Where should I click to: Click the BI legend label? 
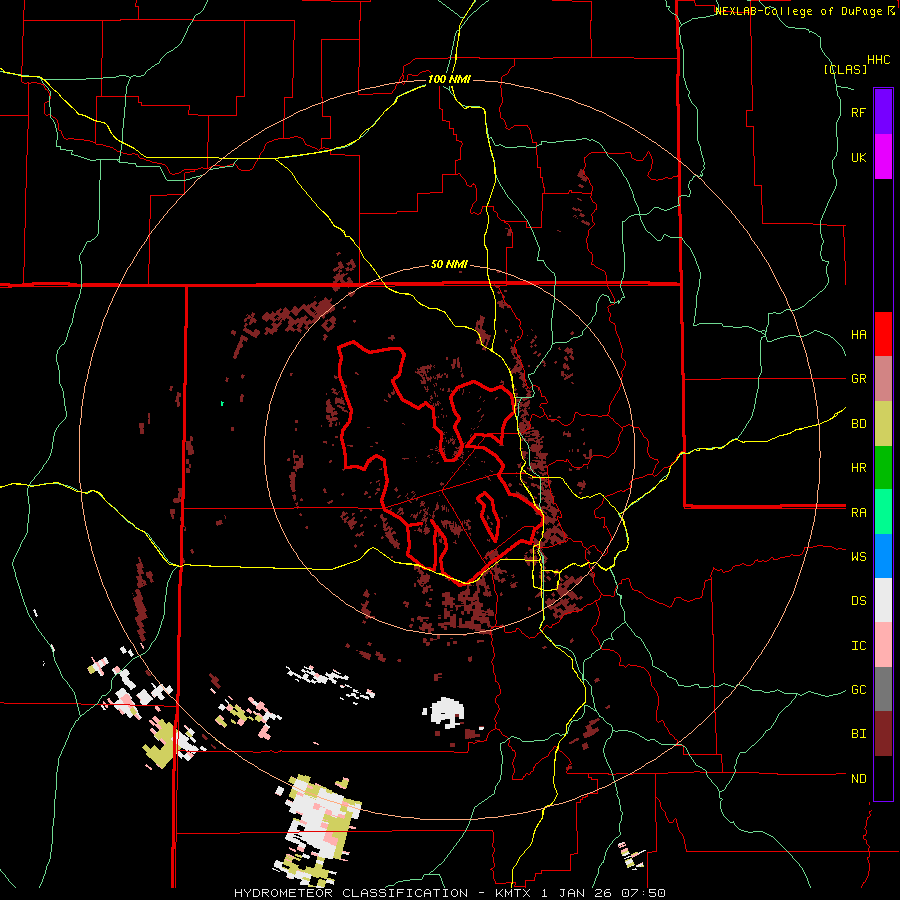pyautogui.click(x=858, y=734)
